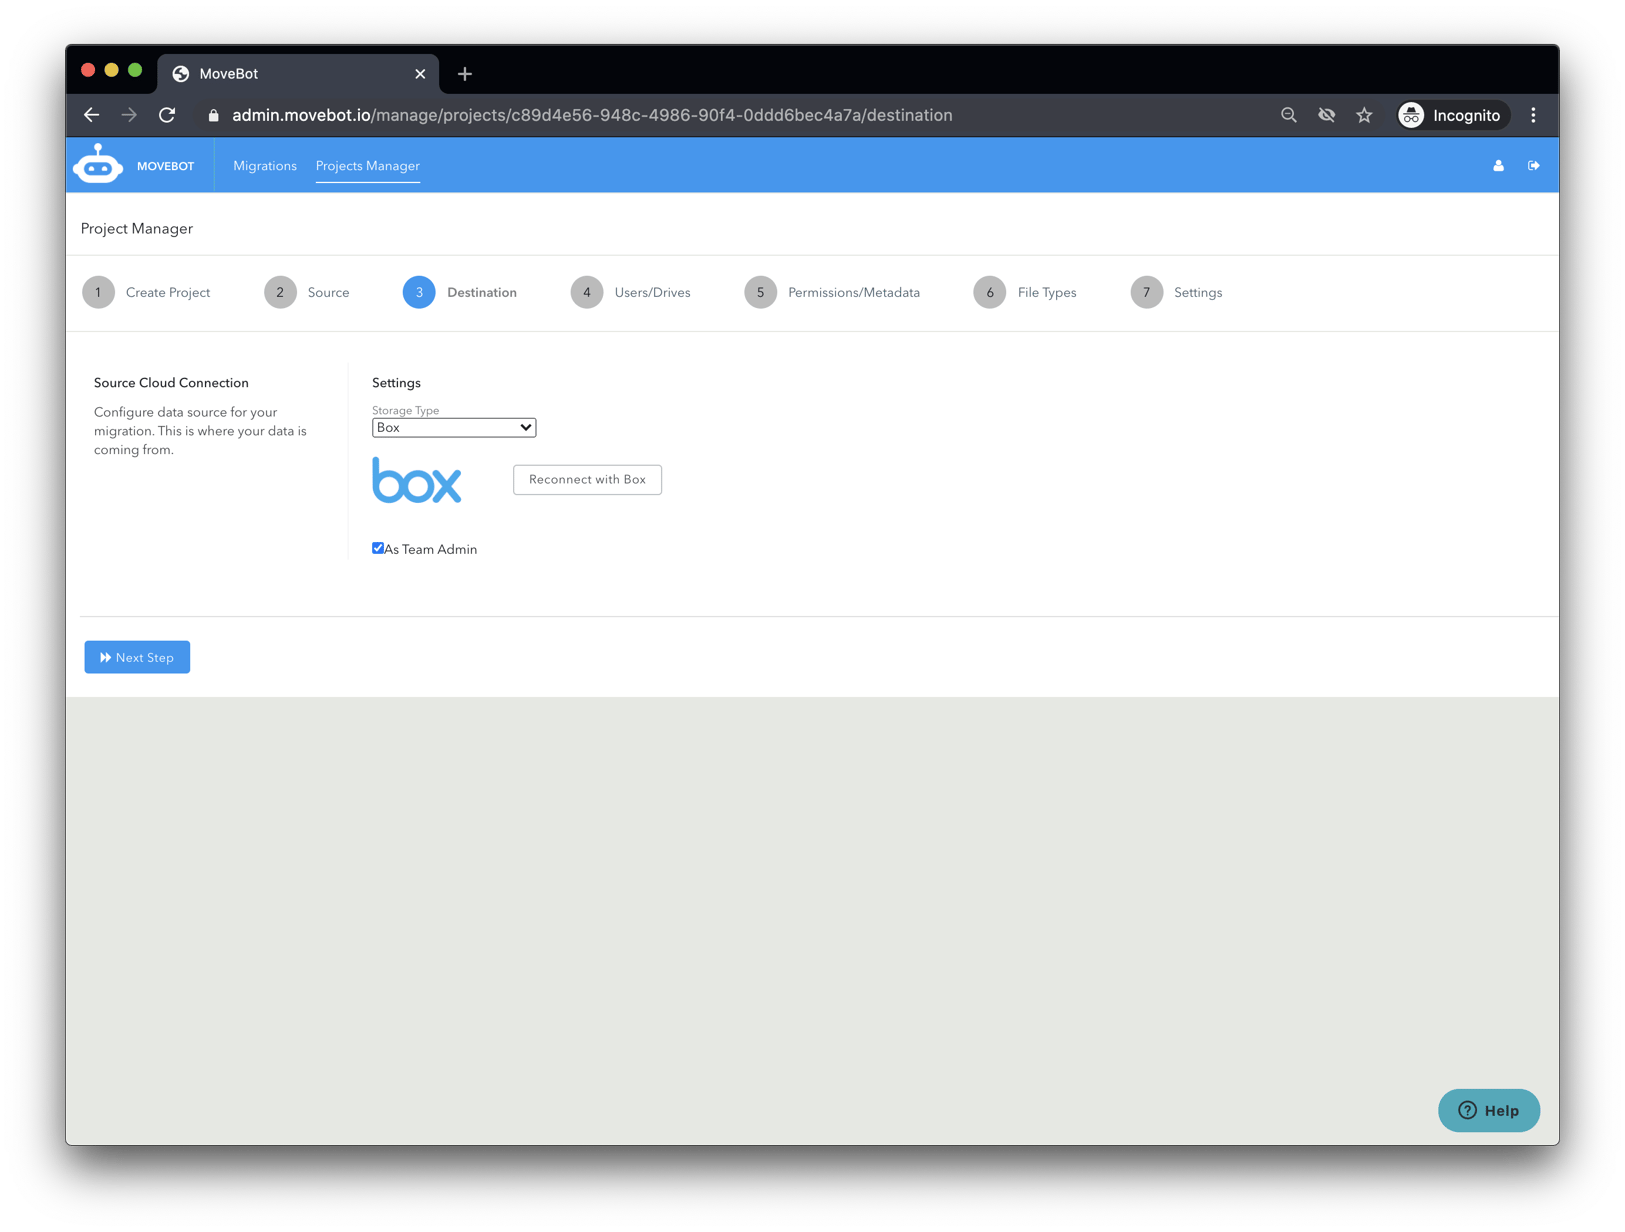Screen dimensions: 1625x1232
Task: Click the browser reload icon
Action: pos(167,114)
